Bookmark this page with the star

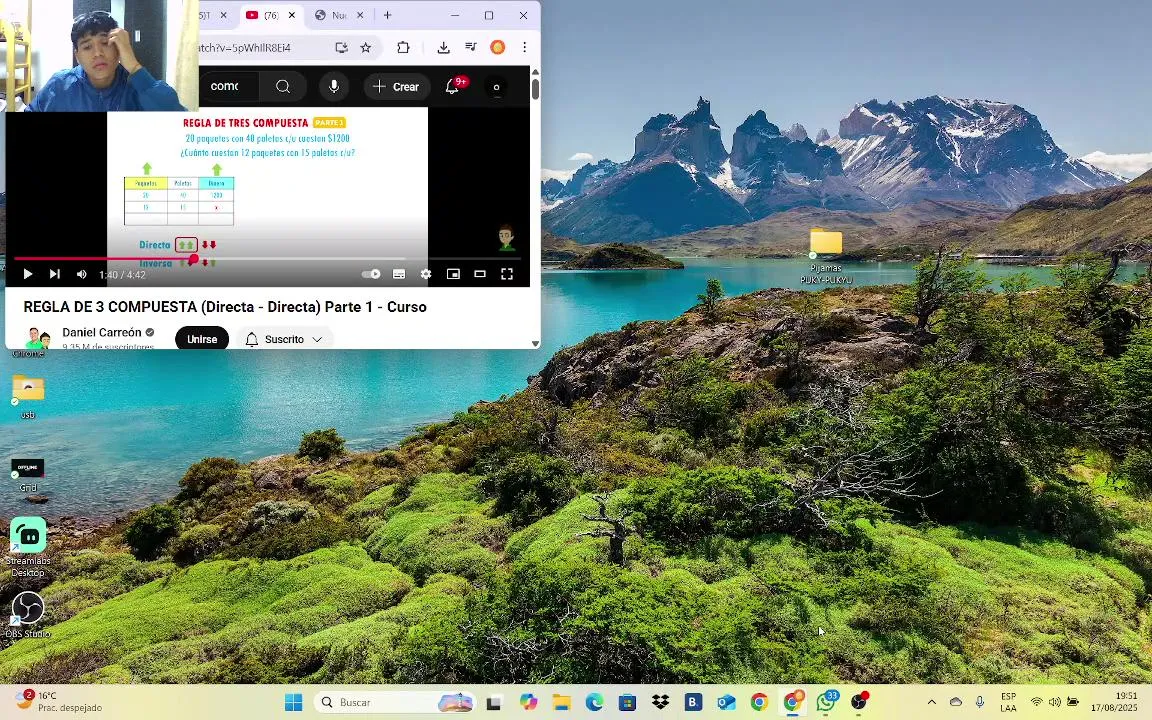coord(366,48)
